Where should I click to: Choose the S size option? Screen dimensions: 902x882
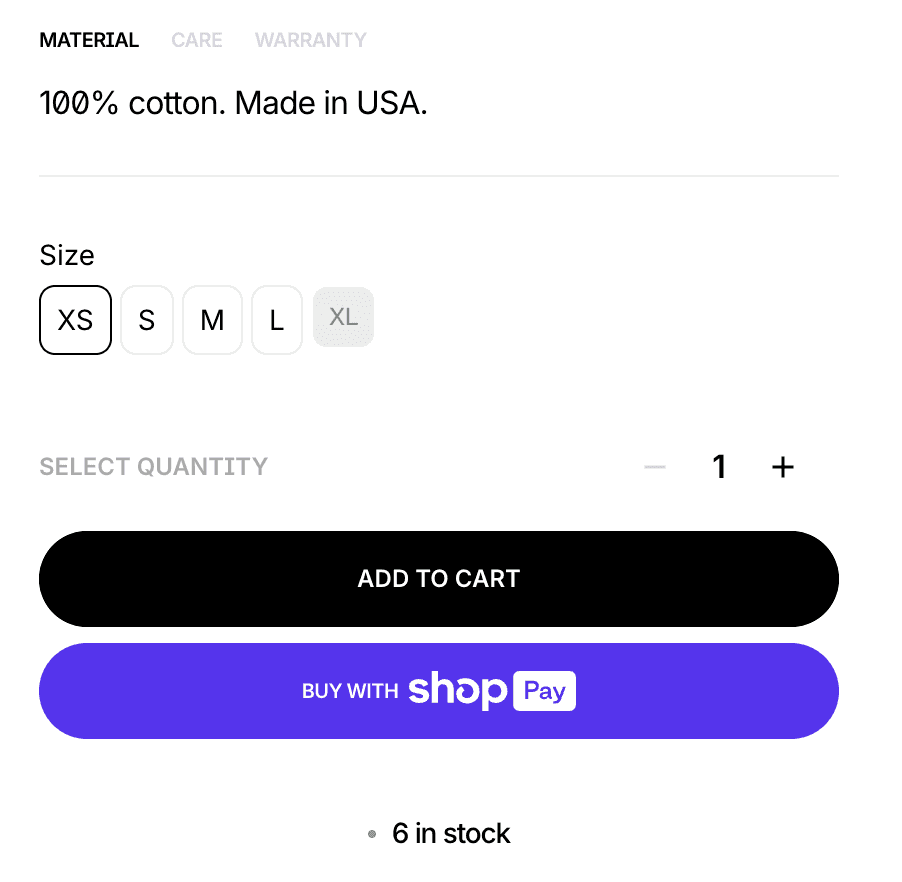tap(147, 320)
